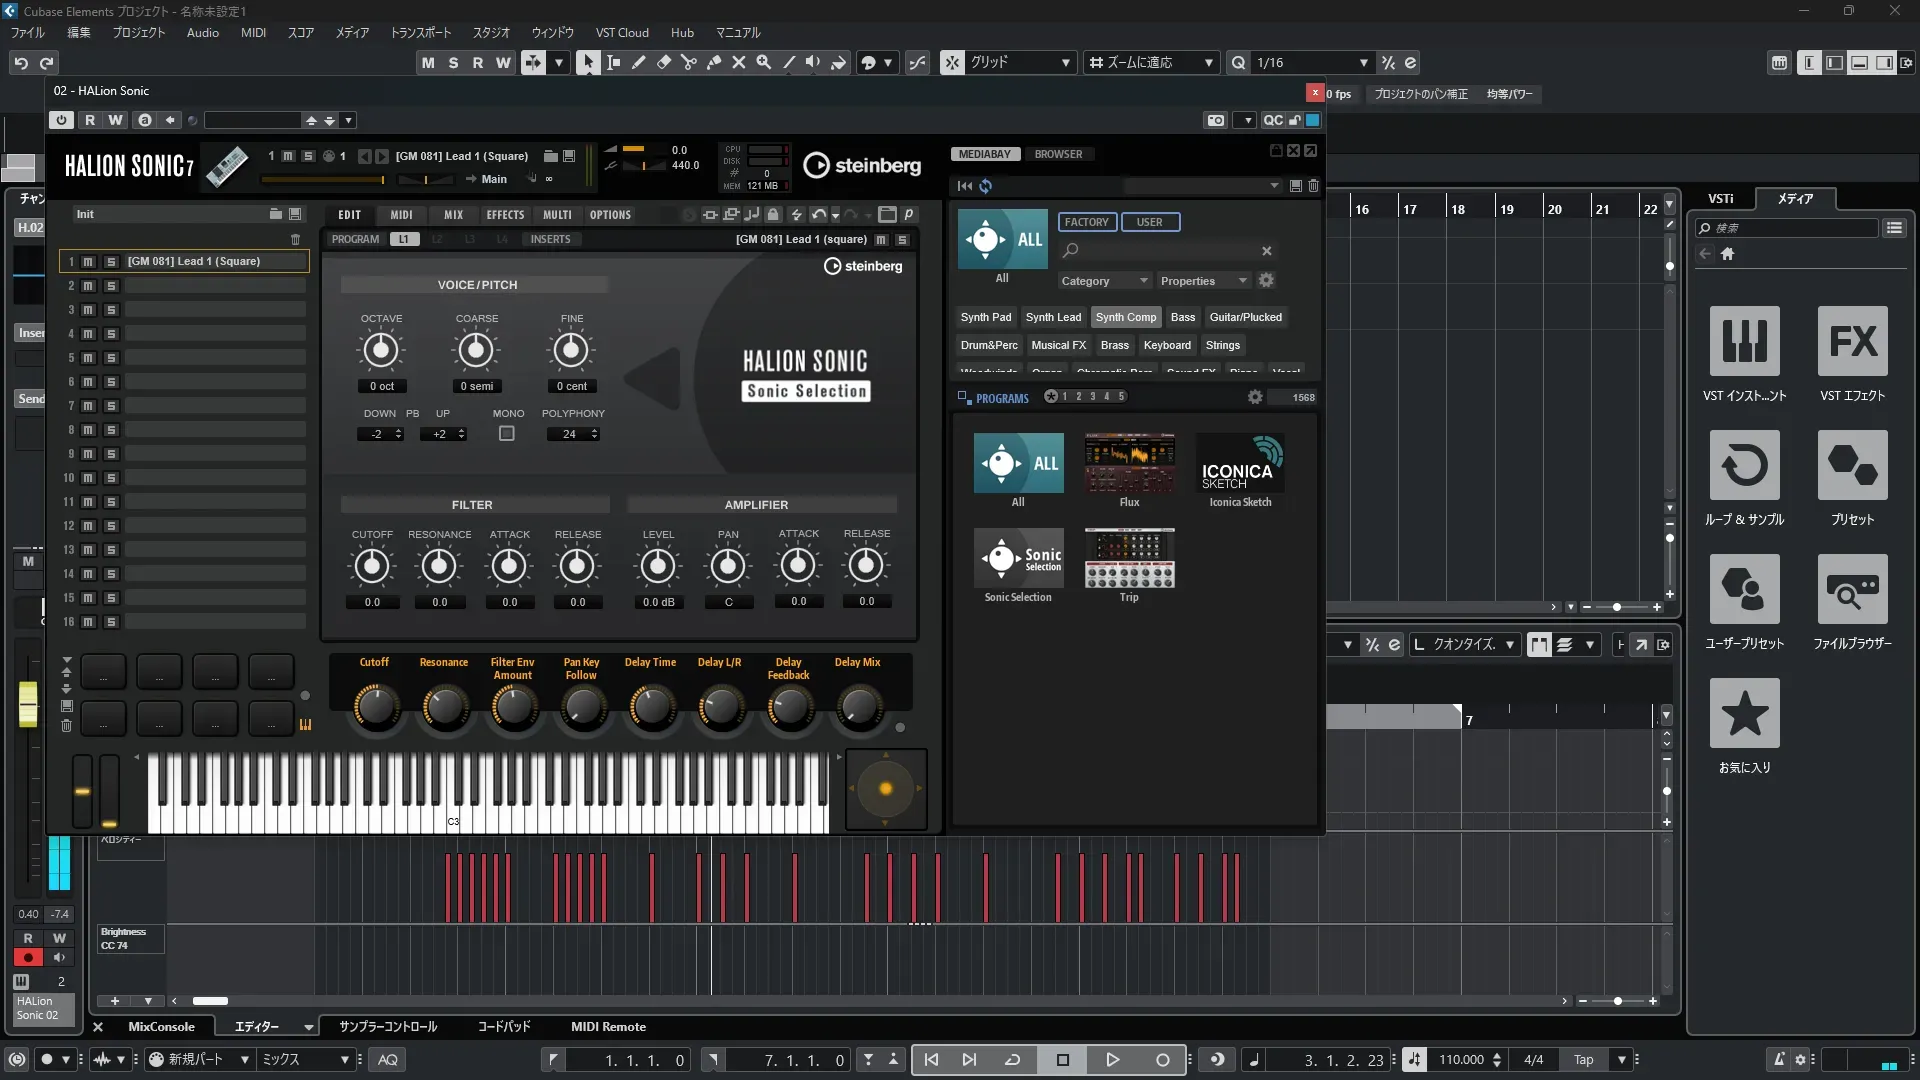Select the Glue tool

pos(713,62)
